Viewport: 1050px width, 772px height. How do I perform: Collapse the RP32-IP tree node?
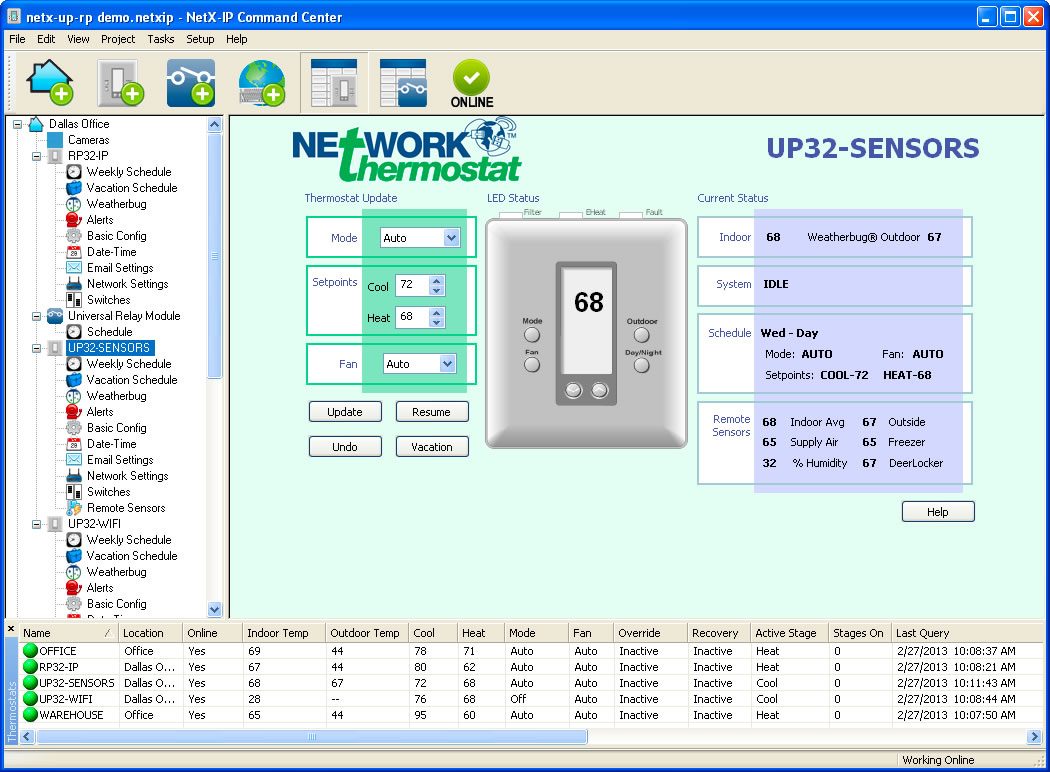(x=37, y=156)
